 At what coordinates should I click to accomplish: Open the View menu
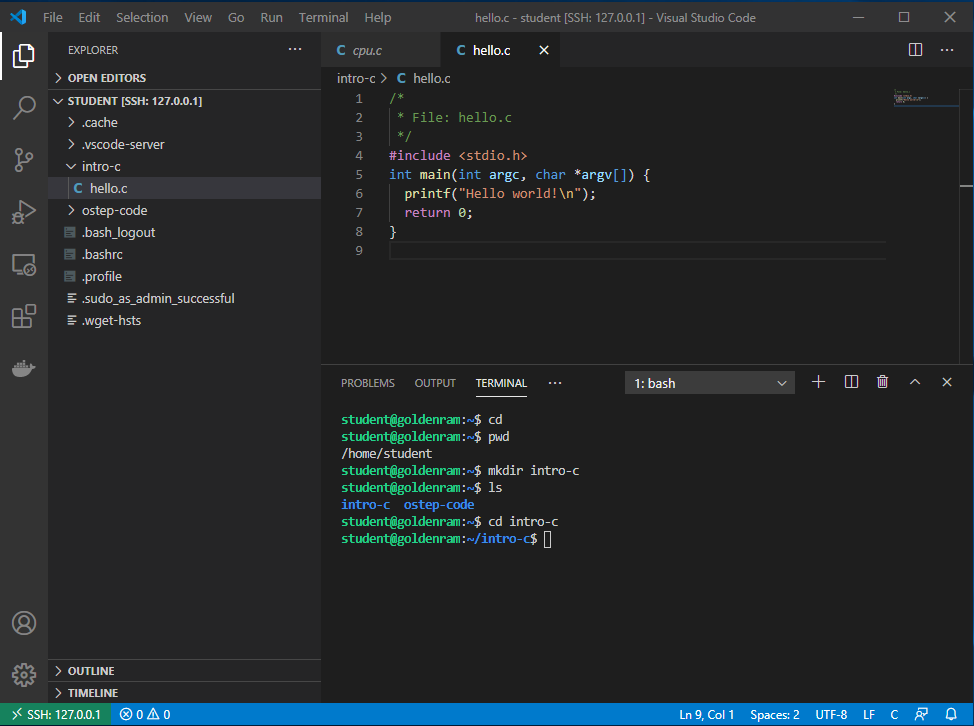click(x=198, y=17)
